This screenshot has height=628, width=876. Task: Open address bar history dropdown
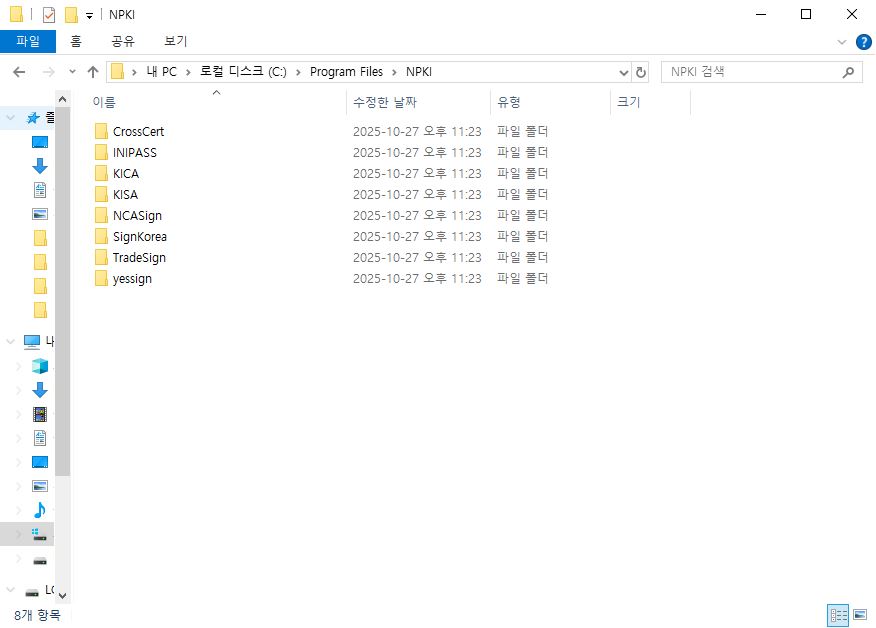click(623, 72)
